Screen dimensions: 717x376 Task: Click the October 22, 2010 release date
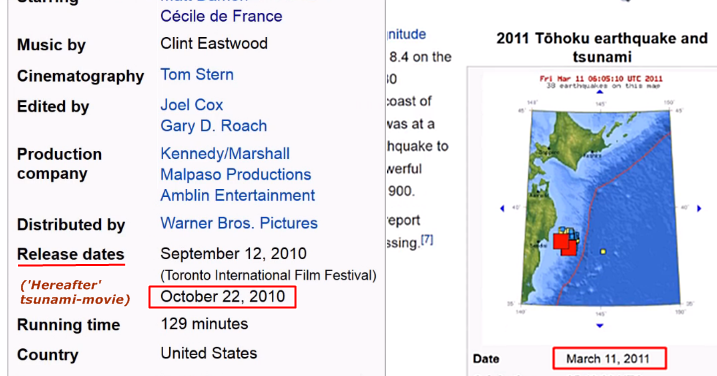tap(223, 297)
